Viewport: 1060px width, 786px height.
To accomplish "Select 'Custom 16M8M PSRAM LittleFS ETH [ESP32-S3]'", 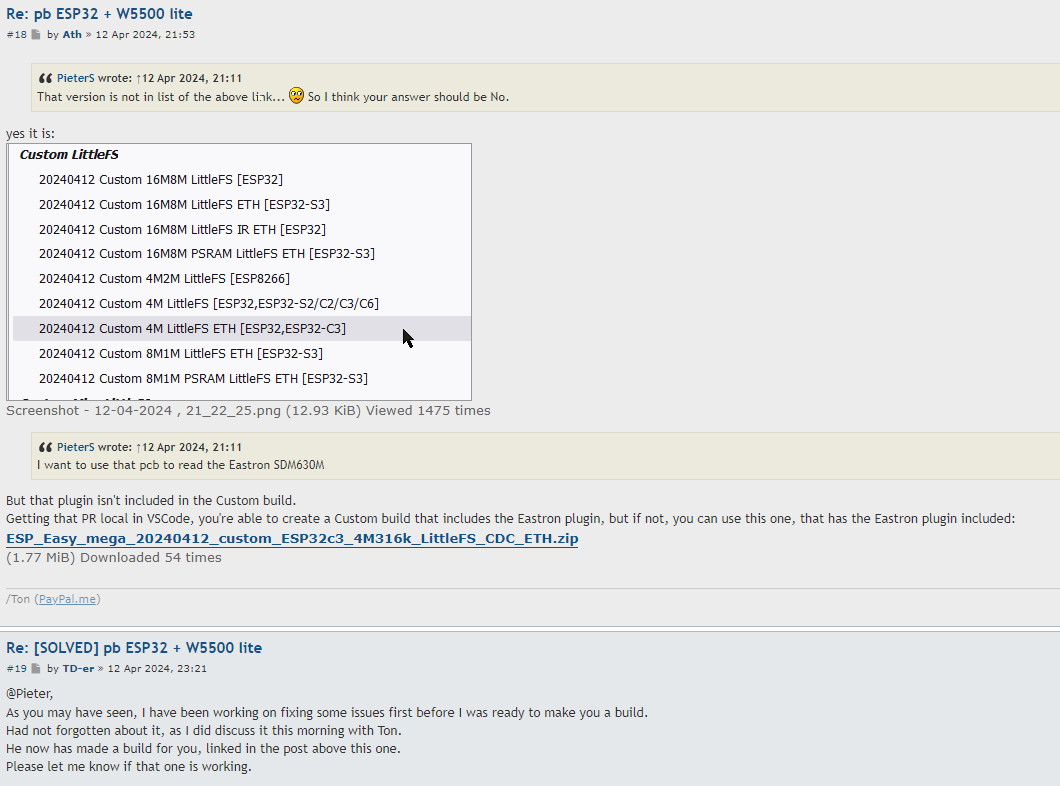I will point(207,253).
